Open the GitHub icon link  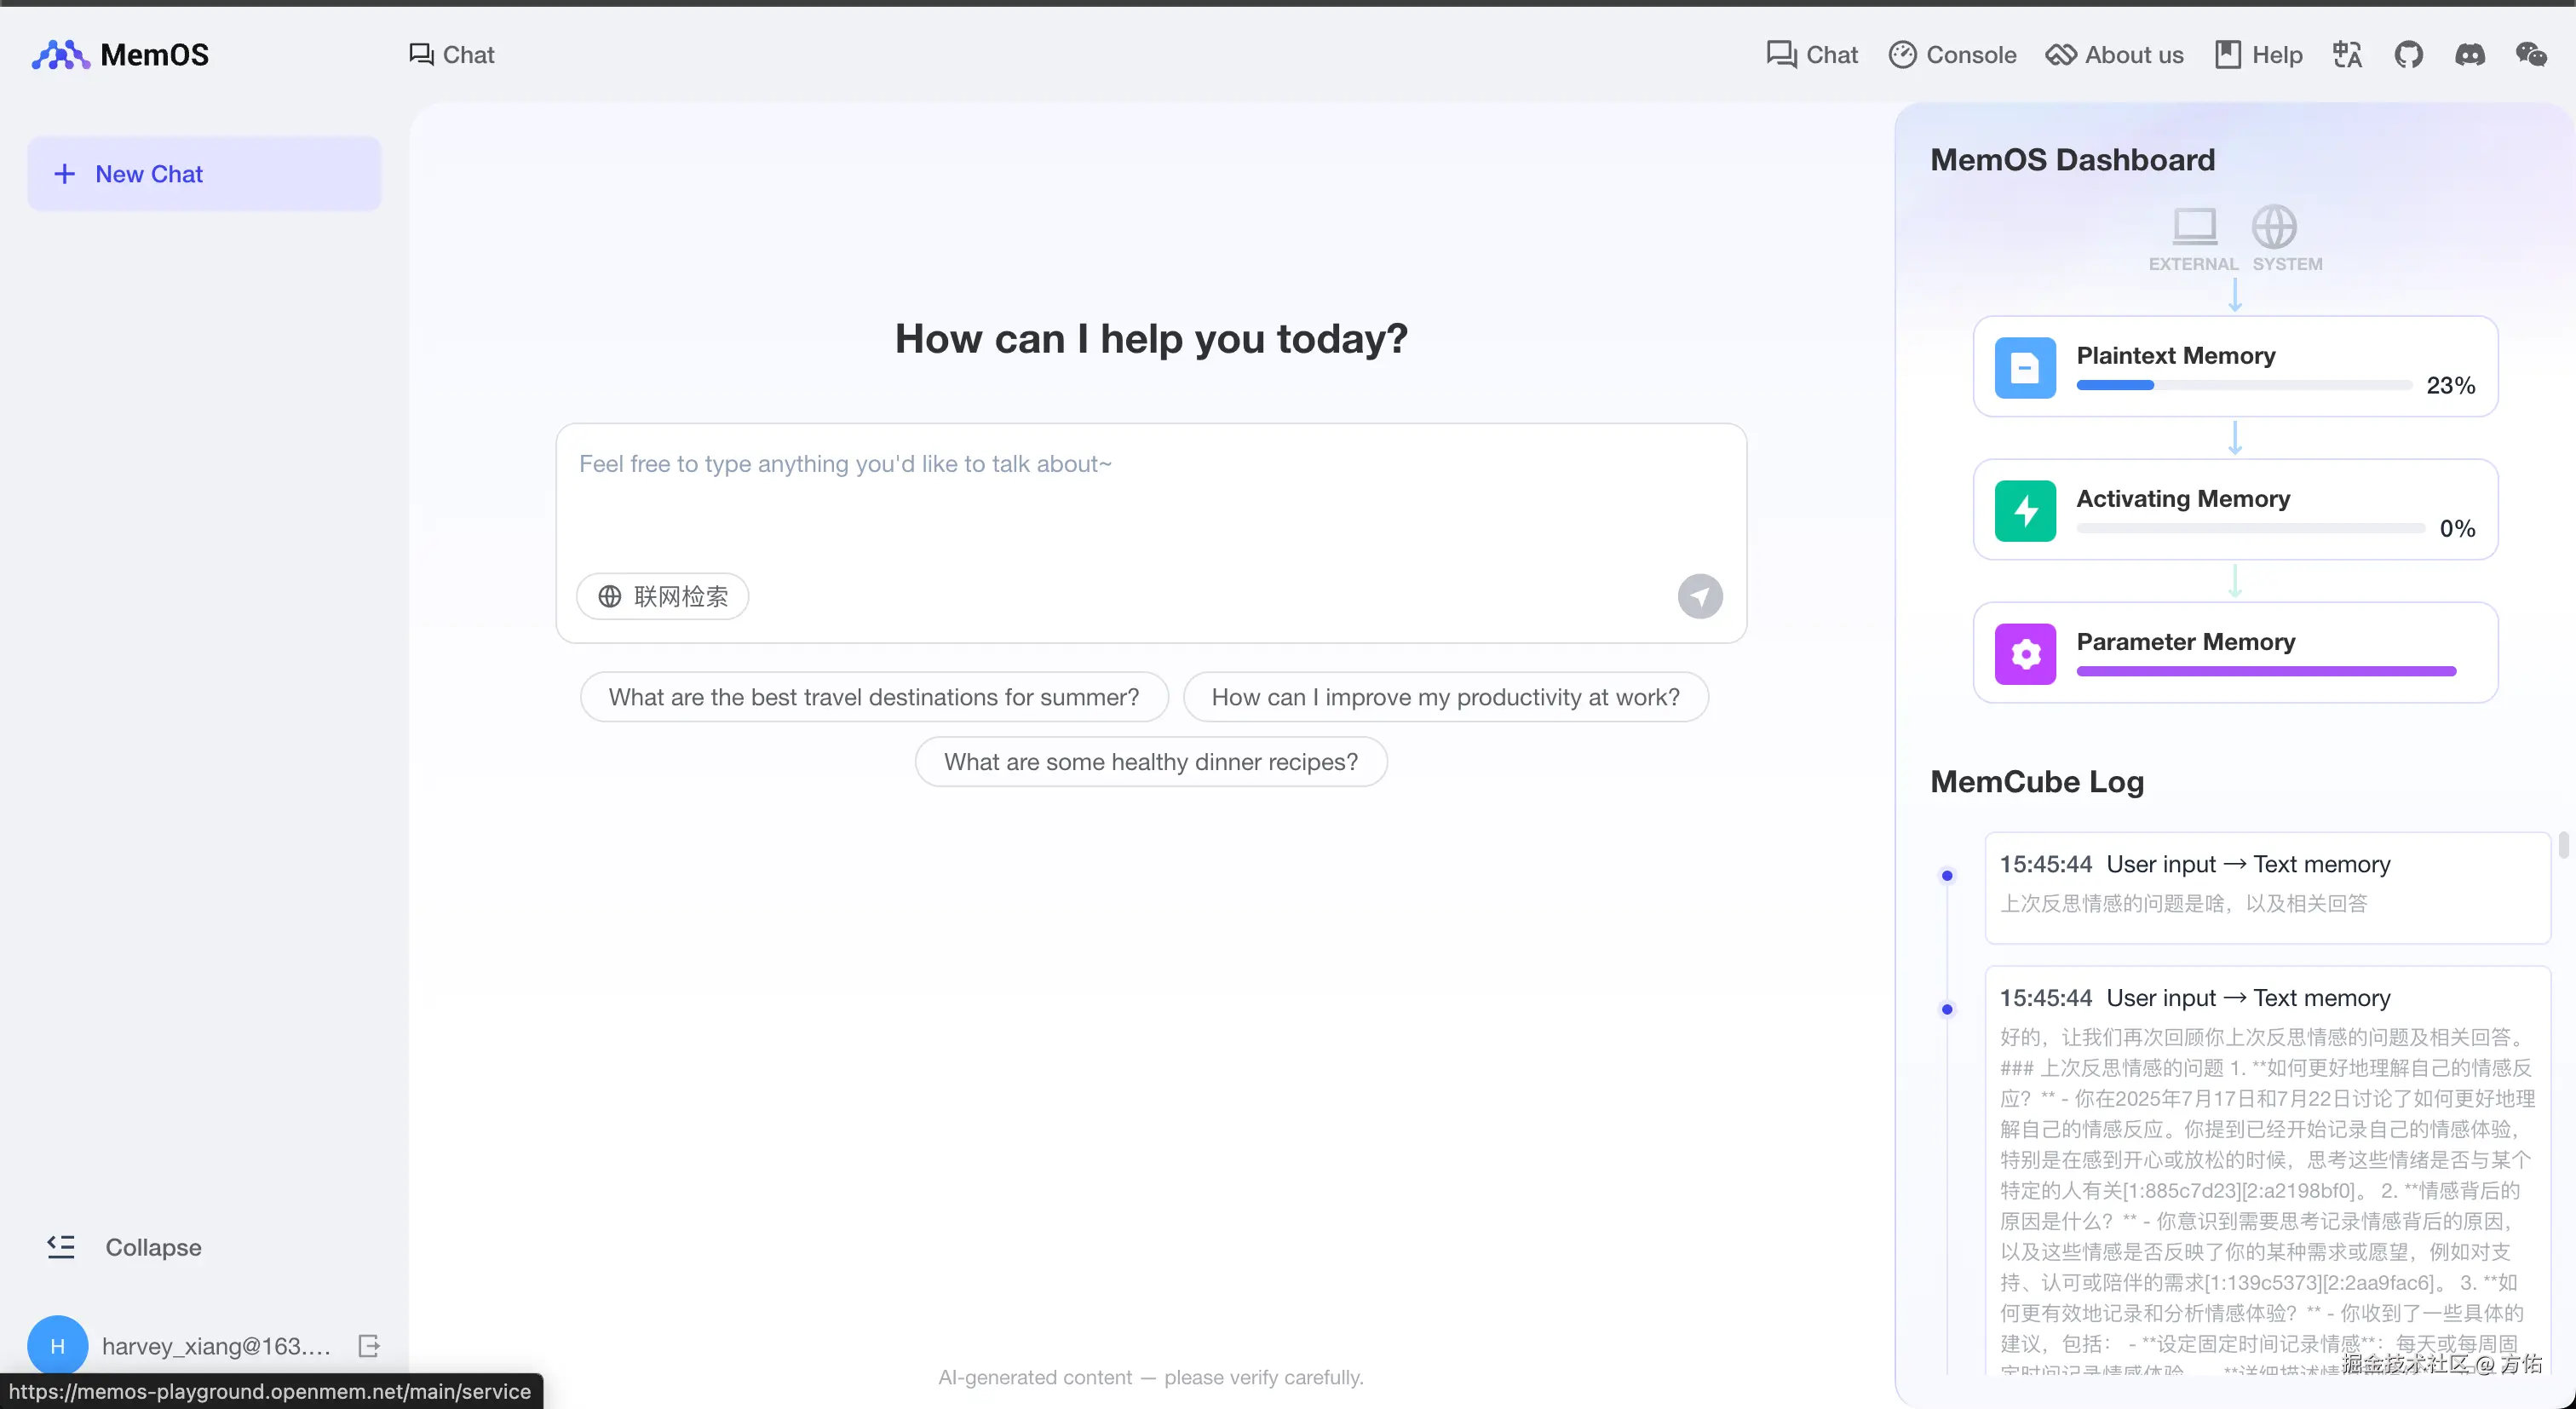(2408, 55)
